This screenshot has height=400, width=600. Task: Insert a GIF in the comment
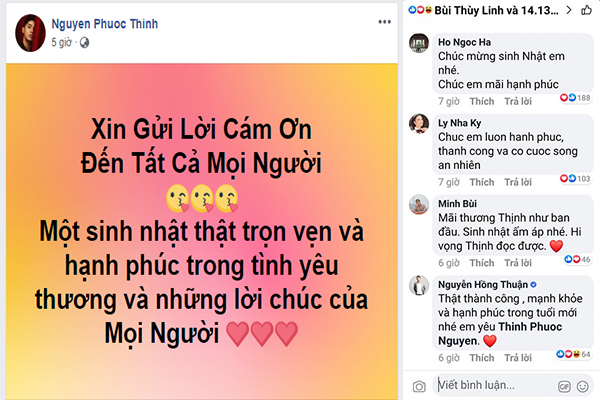point(564,386)
